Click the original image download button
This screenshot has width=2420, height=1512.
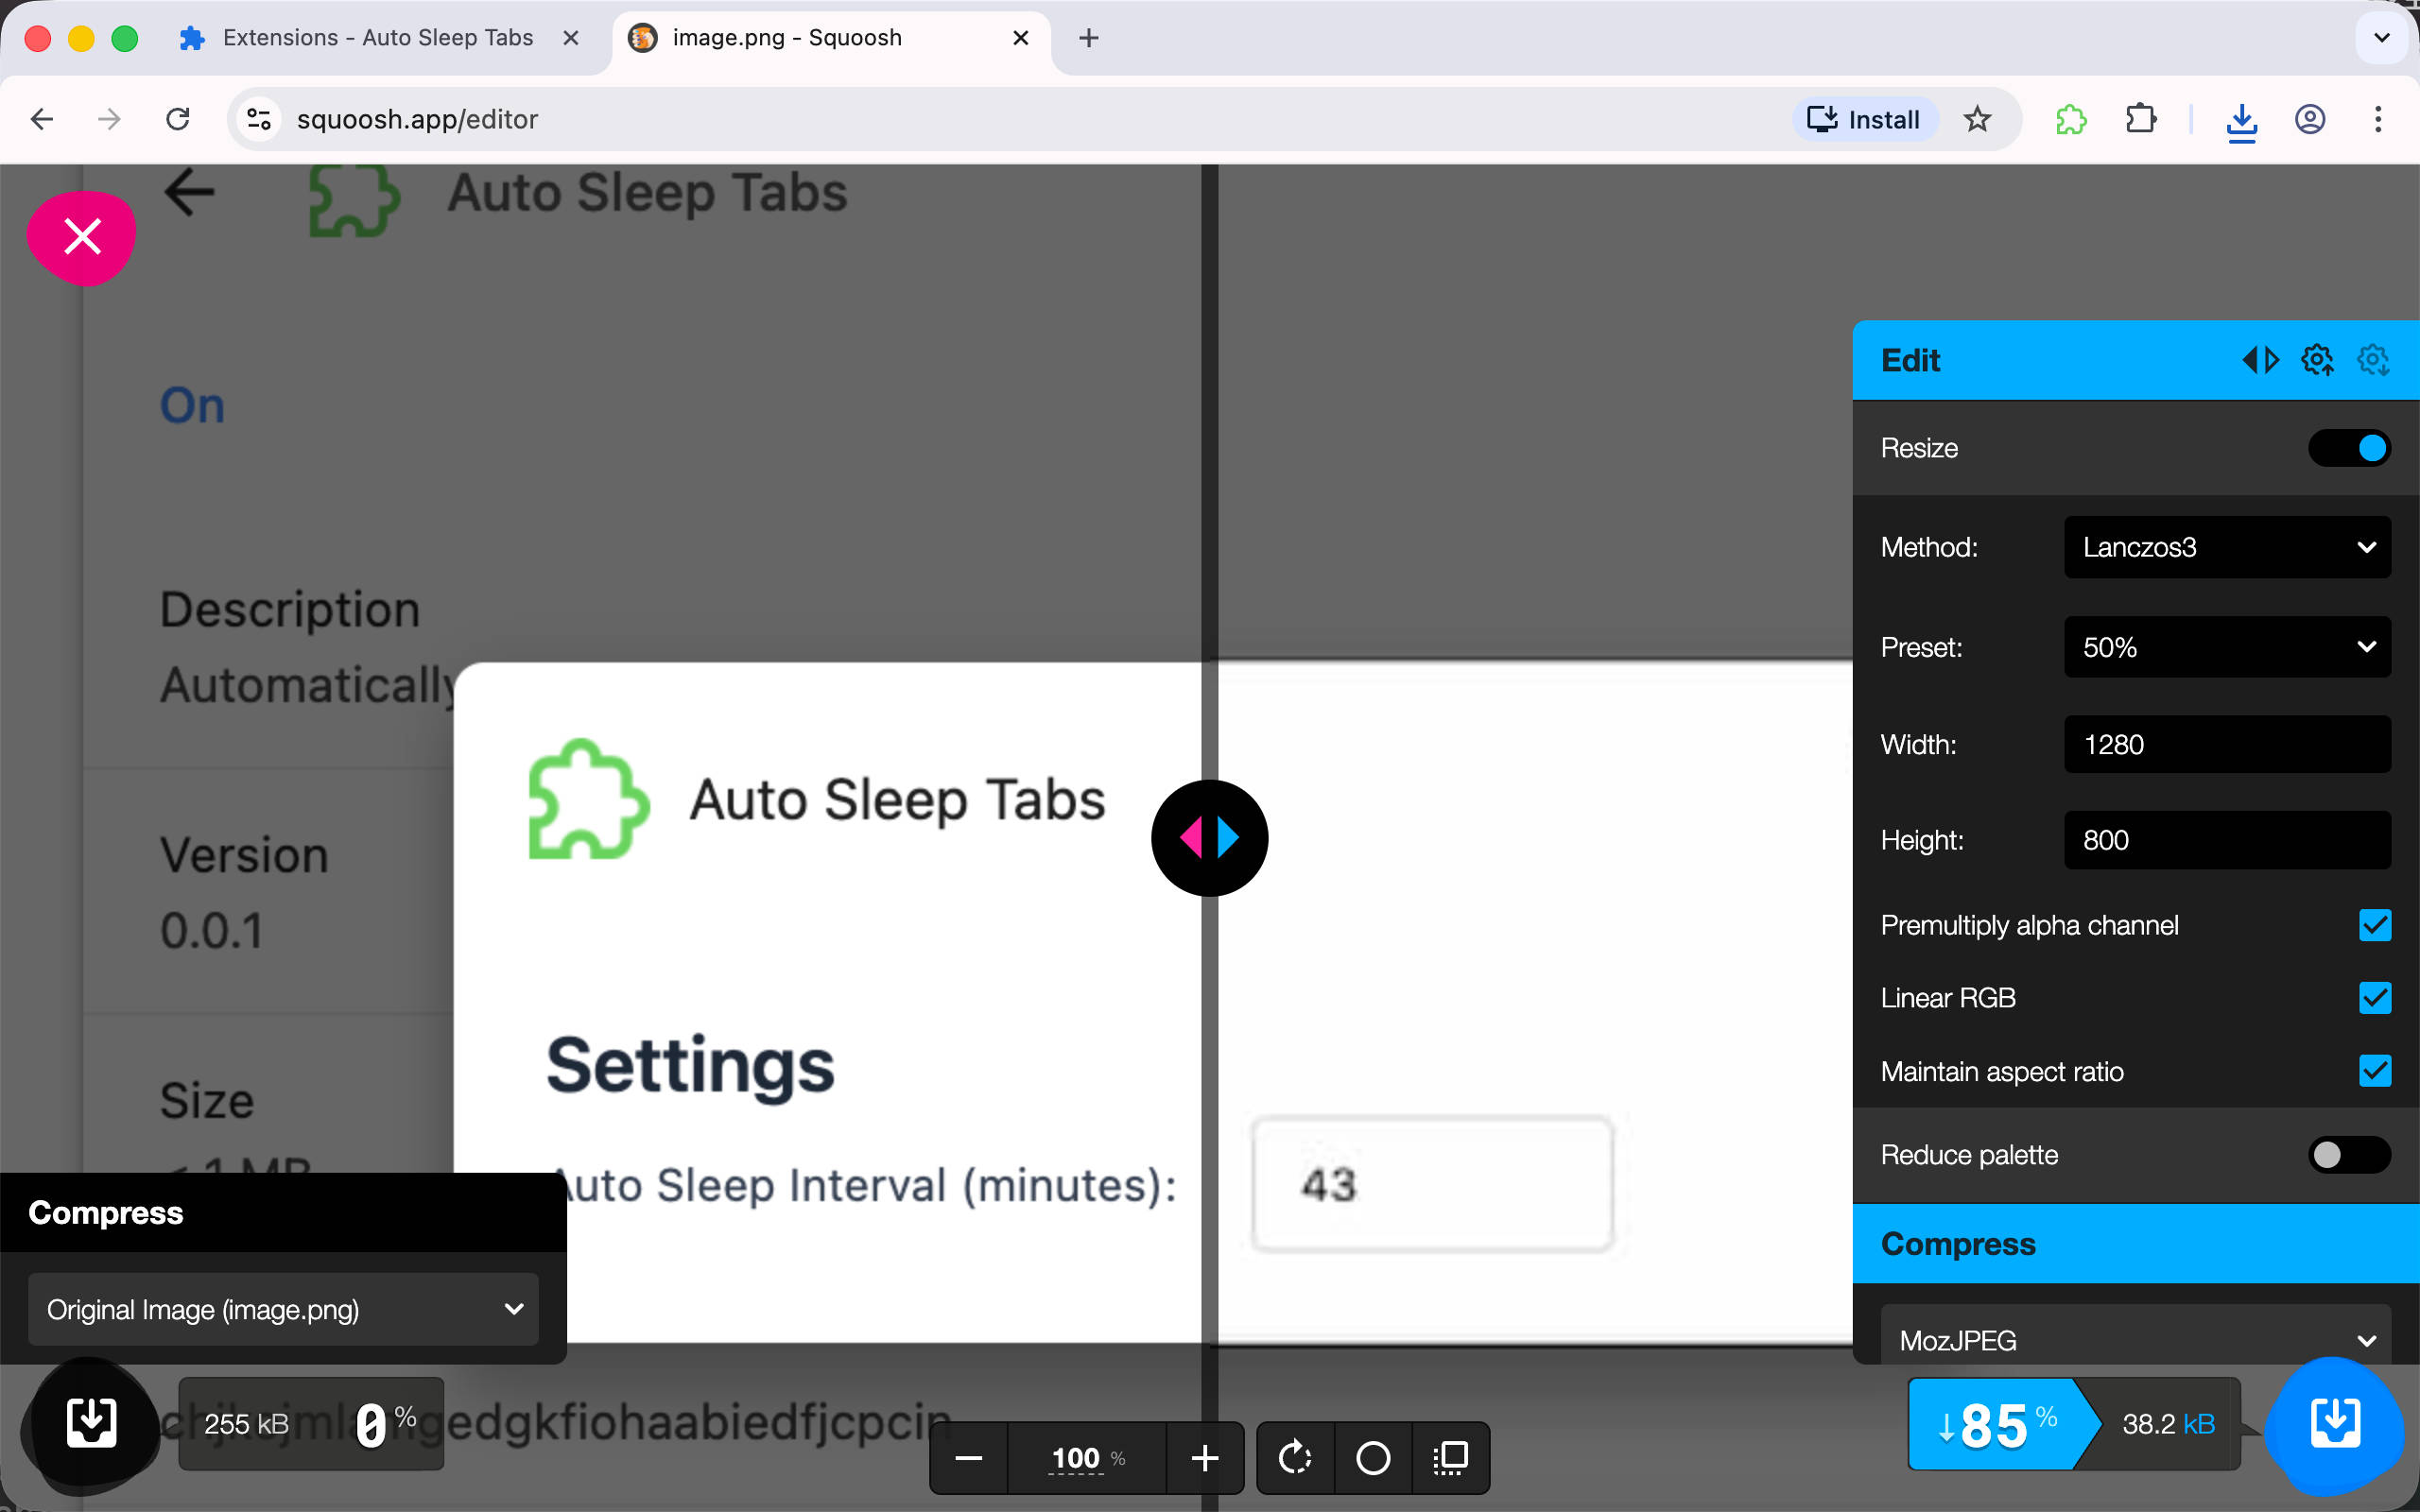pos(91,1424)
